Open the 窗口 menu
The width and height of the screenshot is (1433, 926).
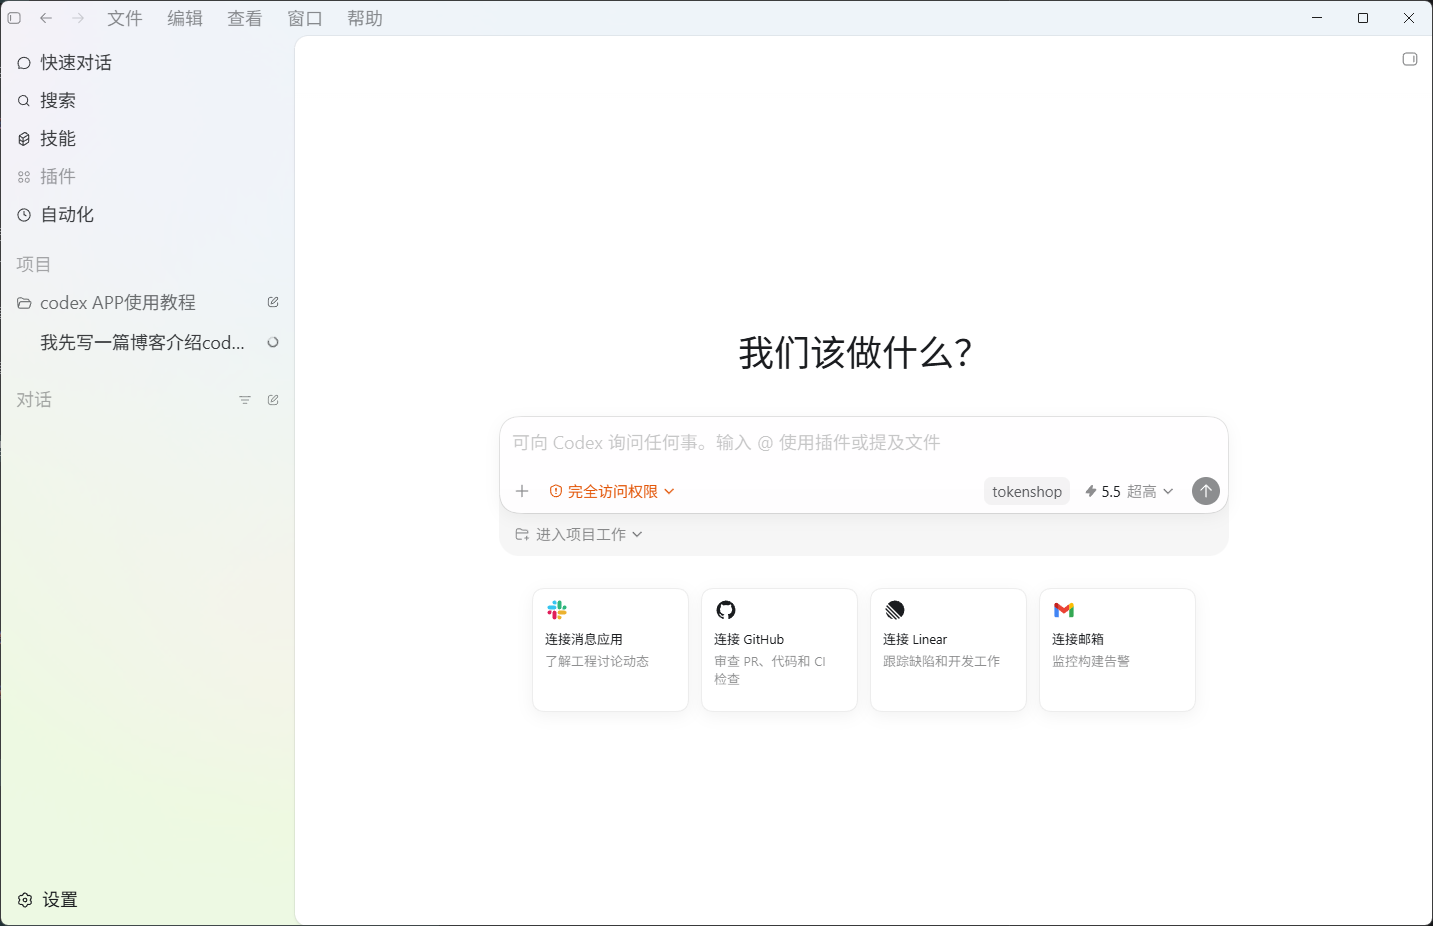coord(305,18)
